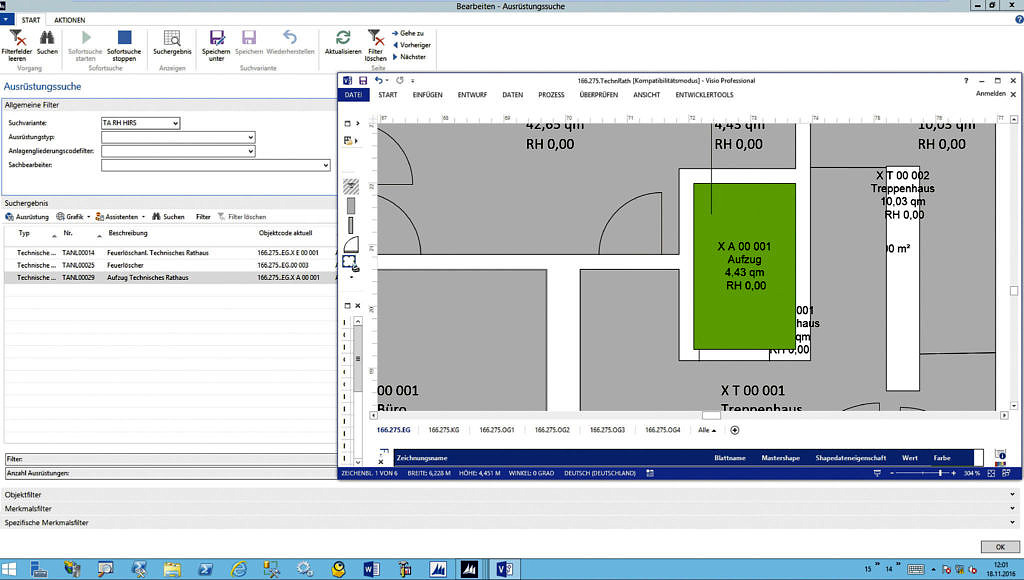
Task: Open Suchergebnis view from ribbon
Action: (172, 38)
